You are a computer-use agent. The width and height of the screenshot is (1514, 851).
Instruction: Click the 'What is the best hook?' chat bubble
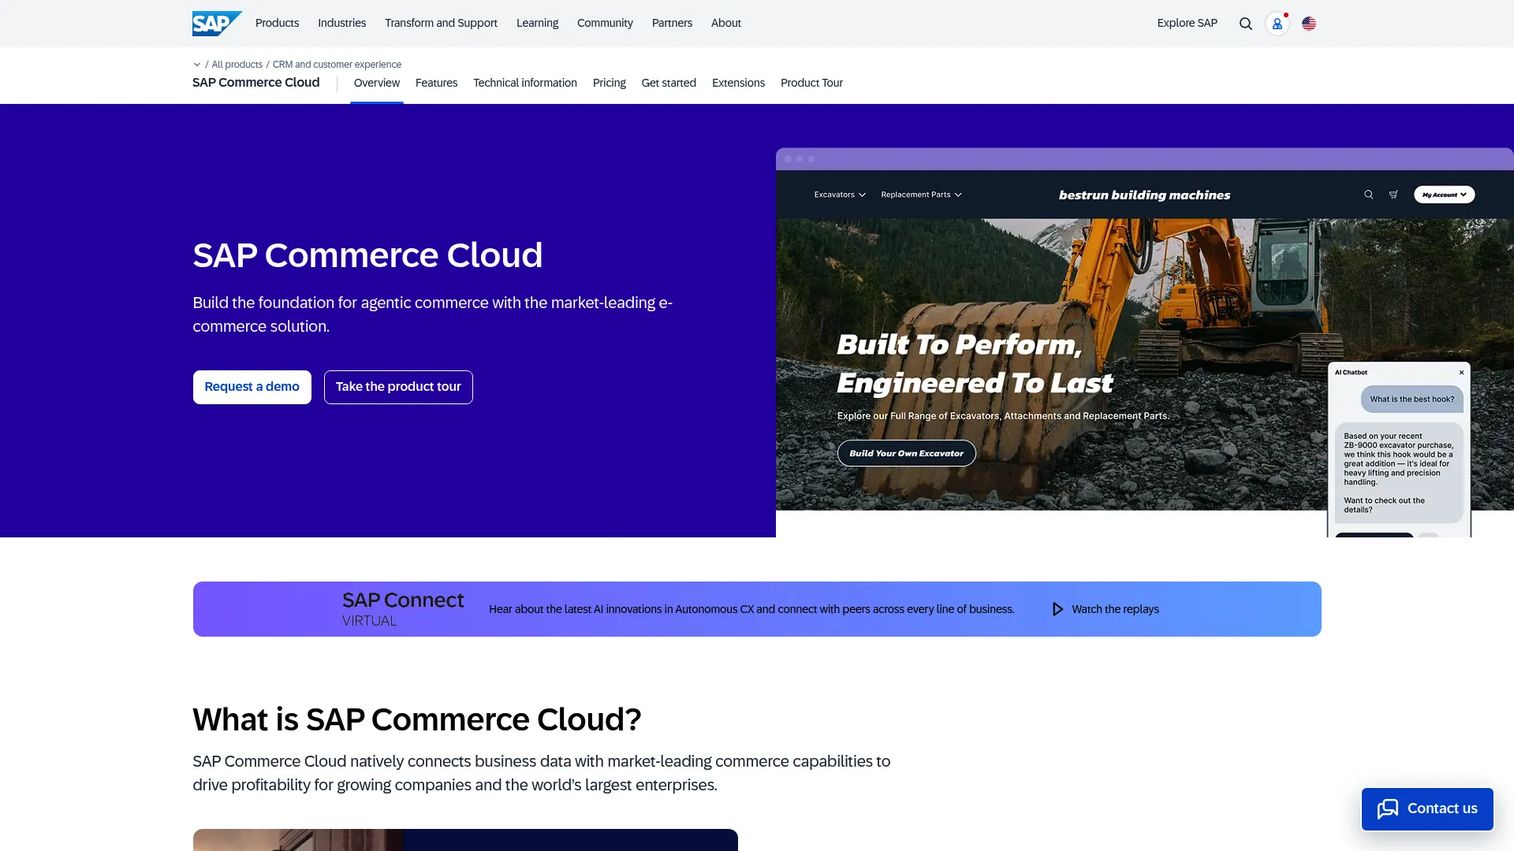[1412, 399]
